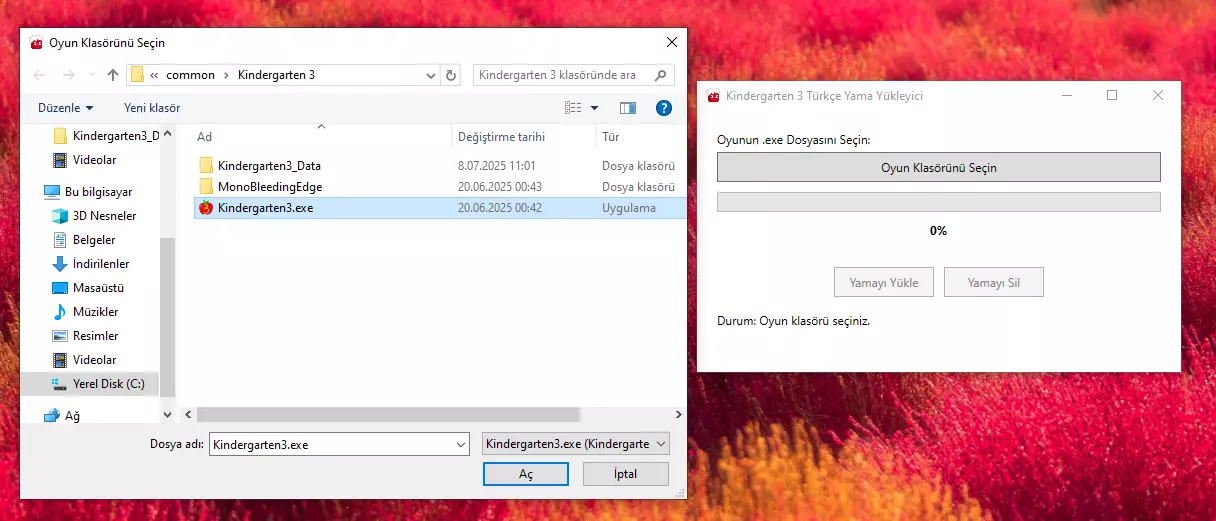The width and height of the screenshot is (1216, 521).
Task: Click common in the address breadcrumb
Action: click(x=190, y=75)
